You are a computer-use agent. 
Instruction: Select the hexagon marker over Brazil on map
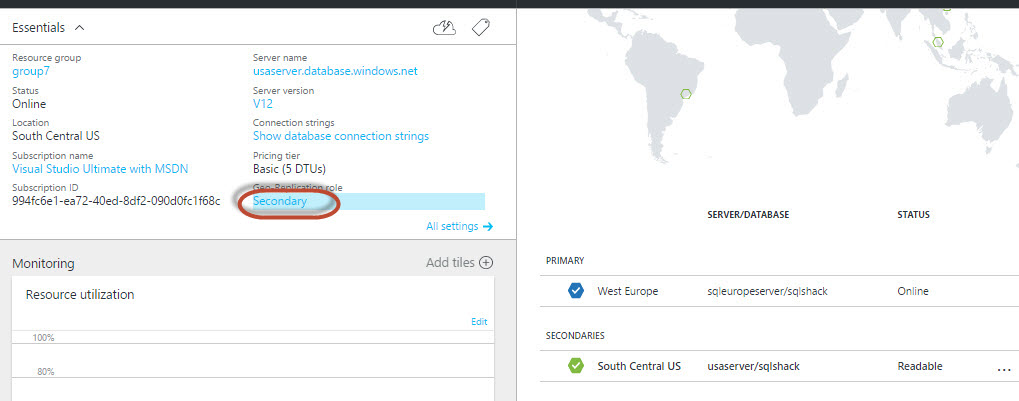(686, 94)
